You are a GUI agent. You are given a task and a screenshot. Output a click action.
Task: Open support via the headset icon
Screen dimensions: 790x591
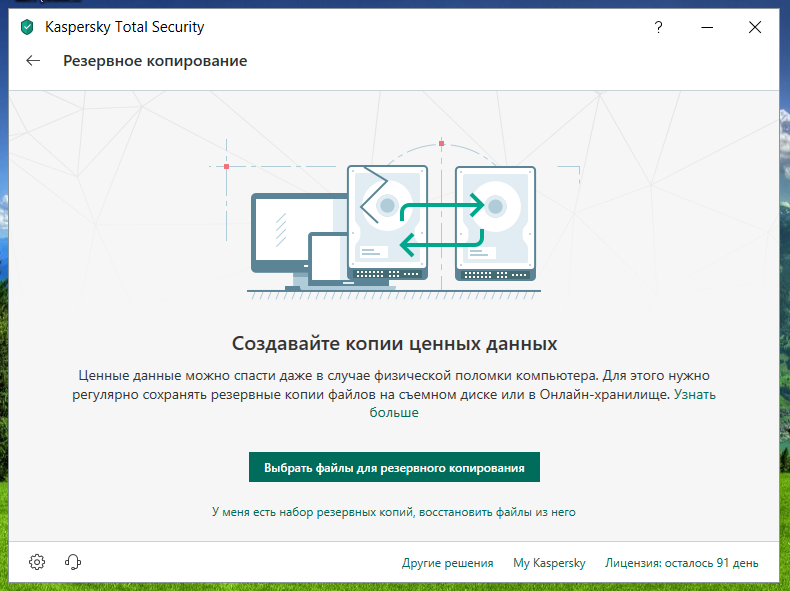pos(73,562)
